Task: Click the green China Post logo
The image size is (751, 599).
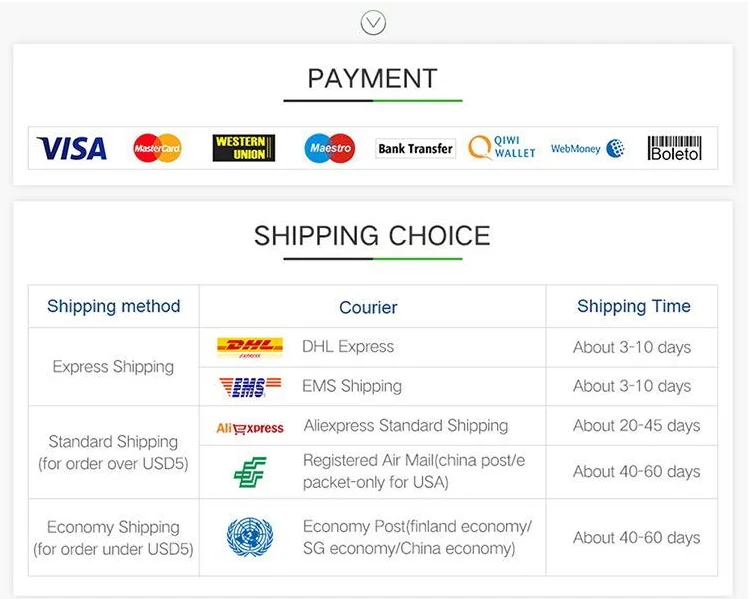Action: click(x=249, y=471)
